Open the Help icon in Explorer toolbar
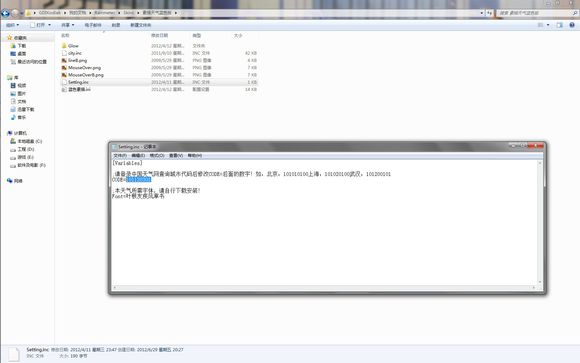The width and height of the screenshot is (580, 363). [x=572, y=25]
